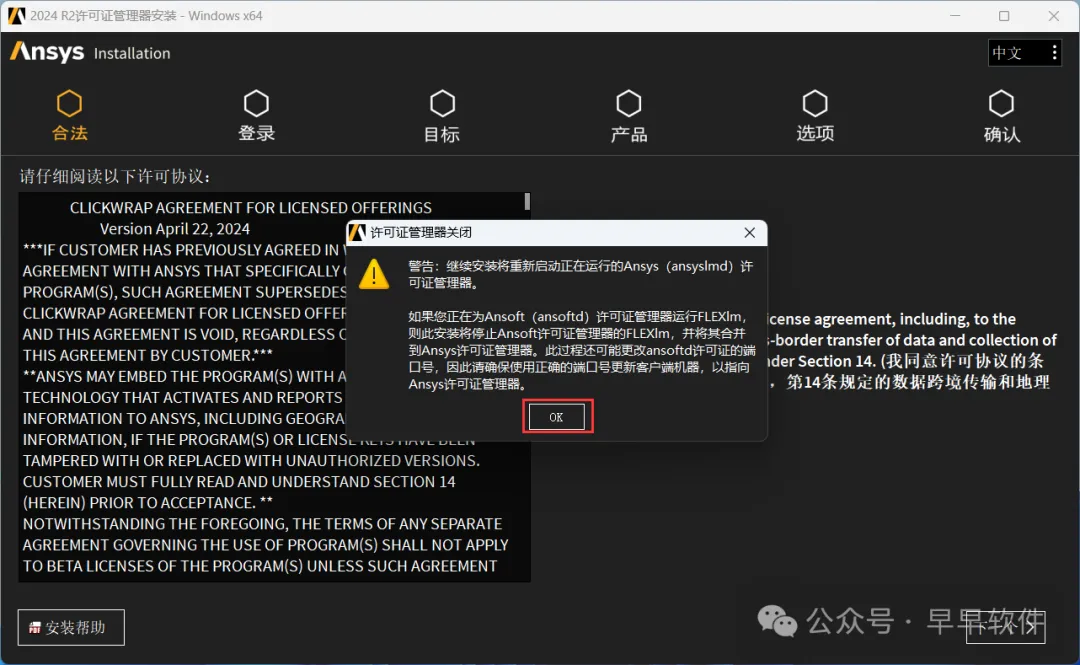Image resolution: width=1080 pixels, height=665 pixels.
Task: Select the 选项 step hexagon icon
Action: pos(815,104)
